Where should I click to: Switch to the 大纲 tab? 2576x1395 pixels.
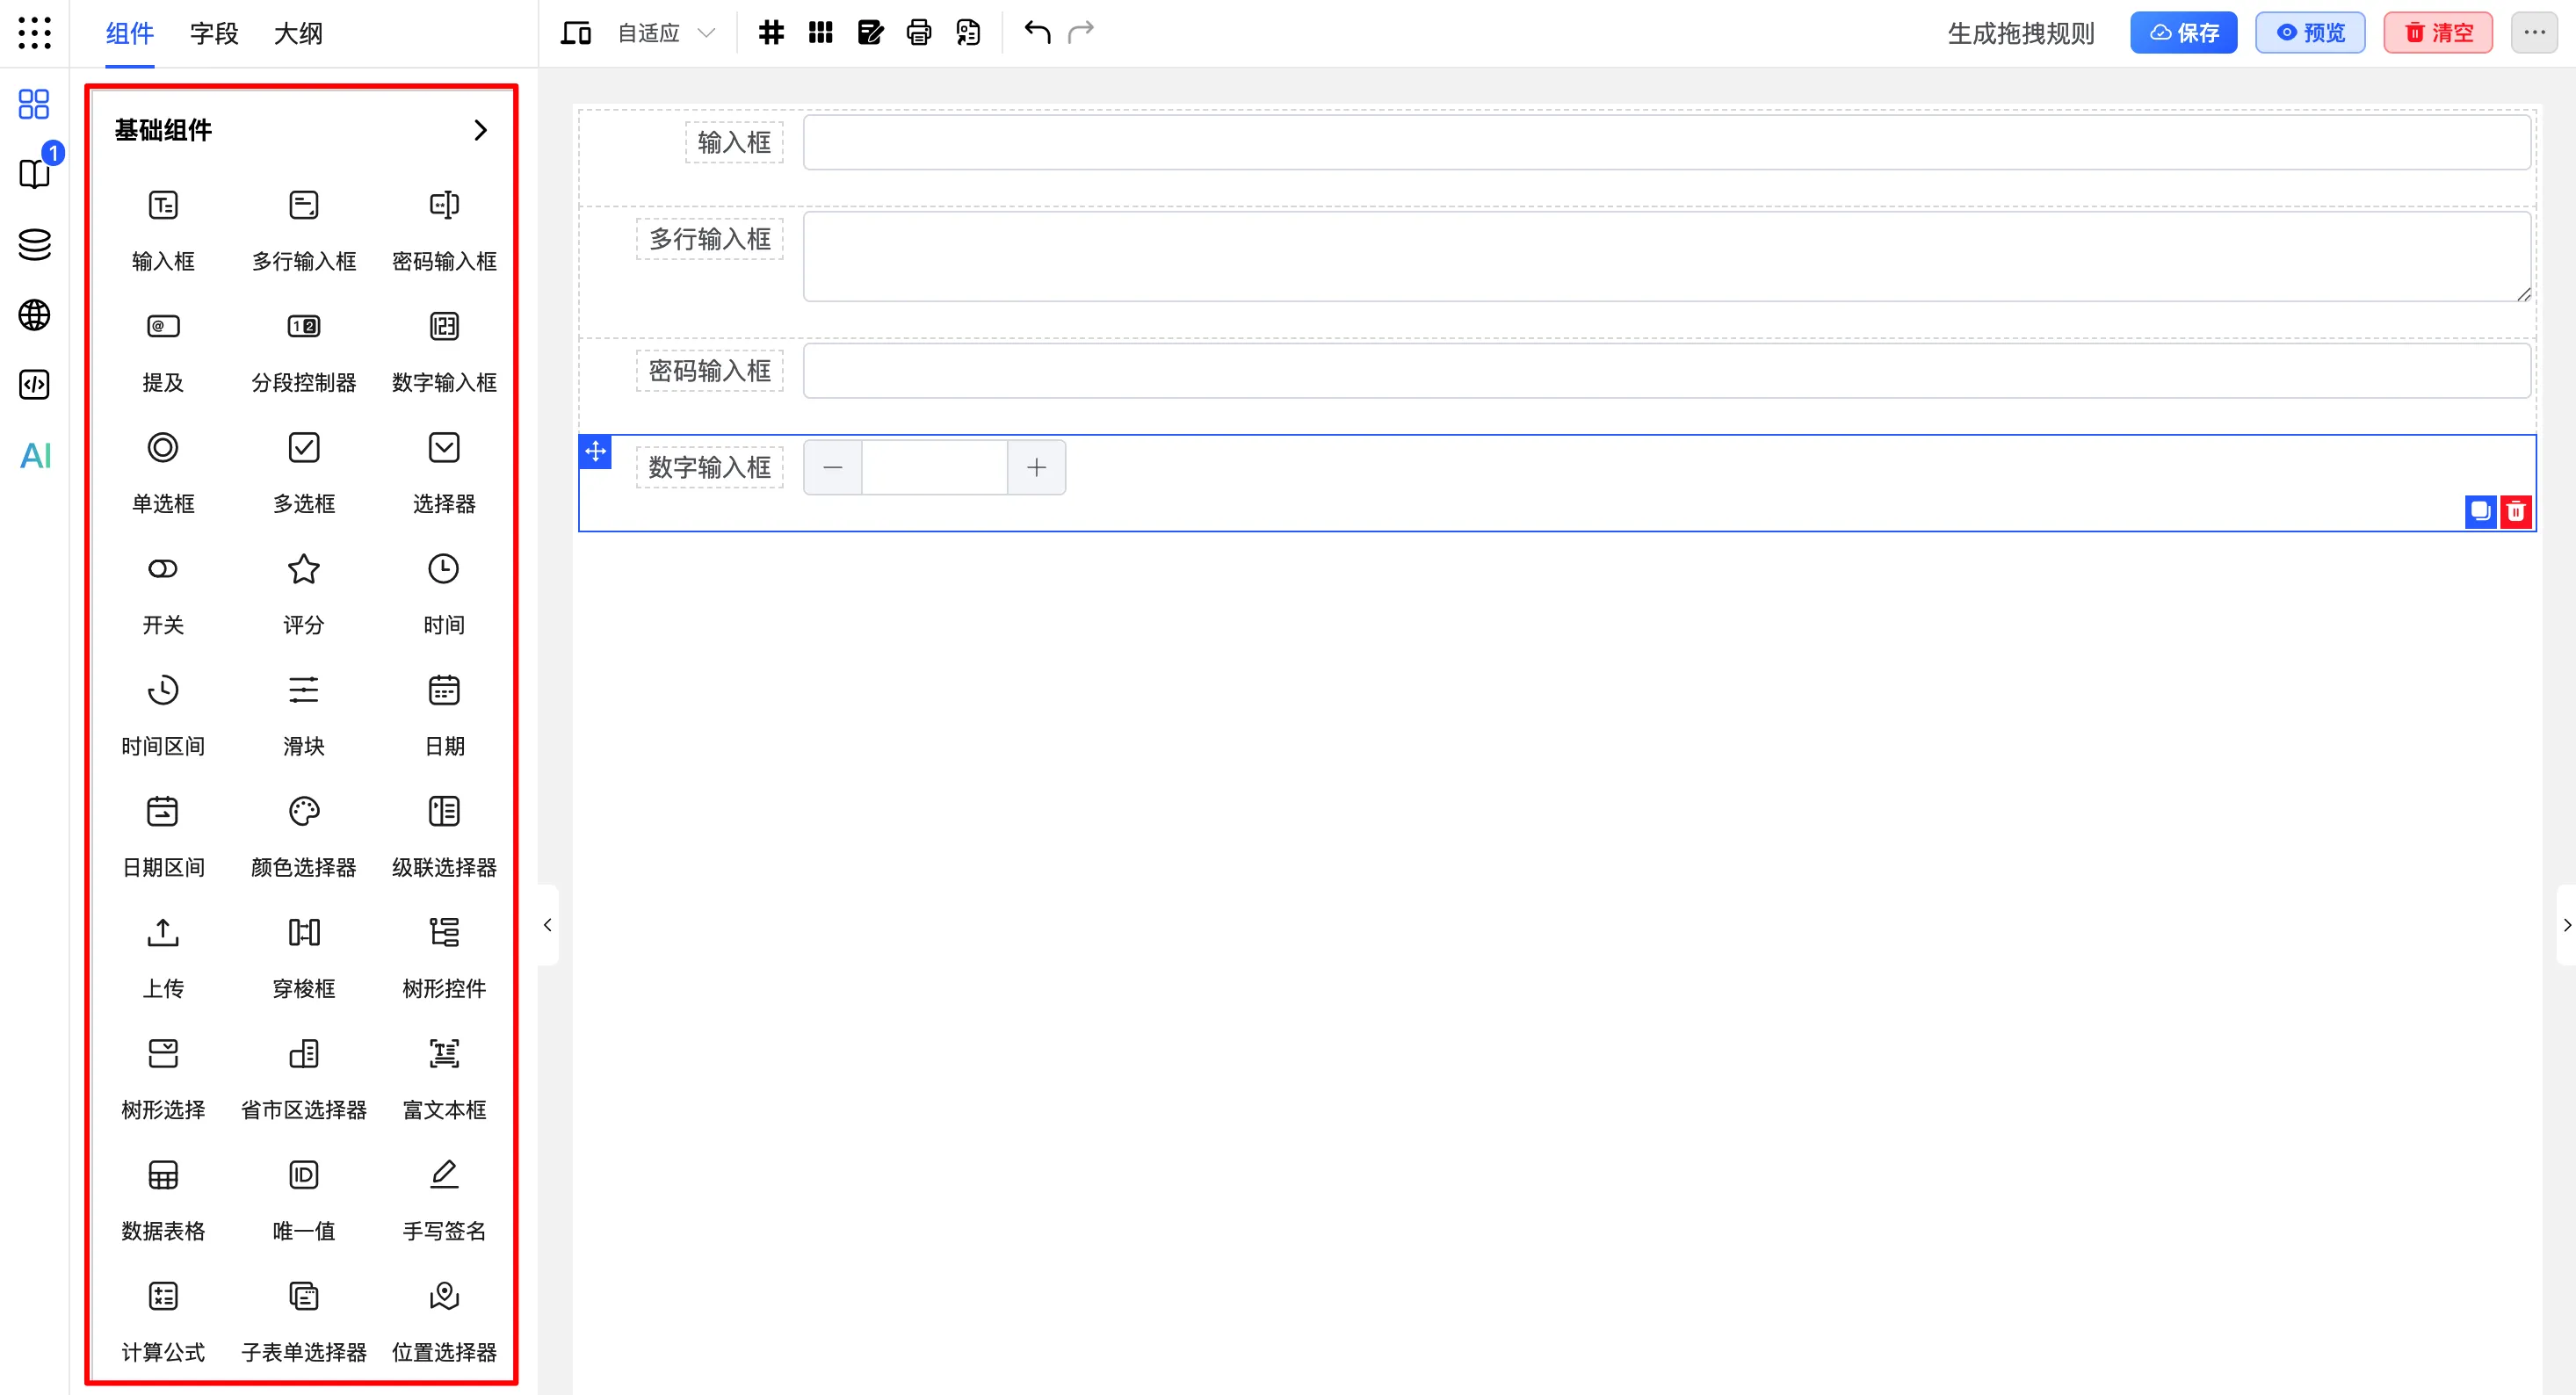click(298, 33)
